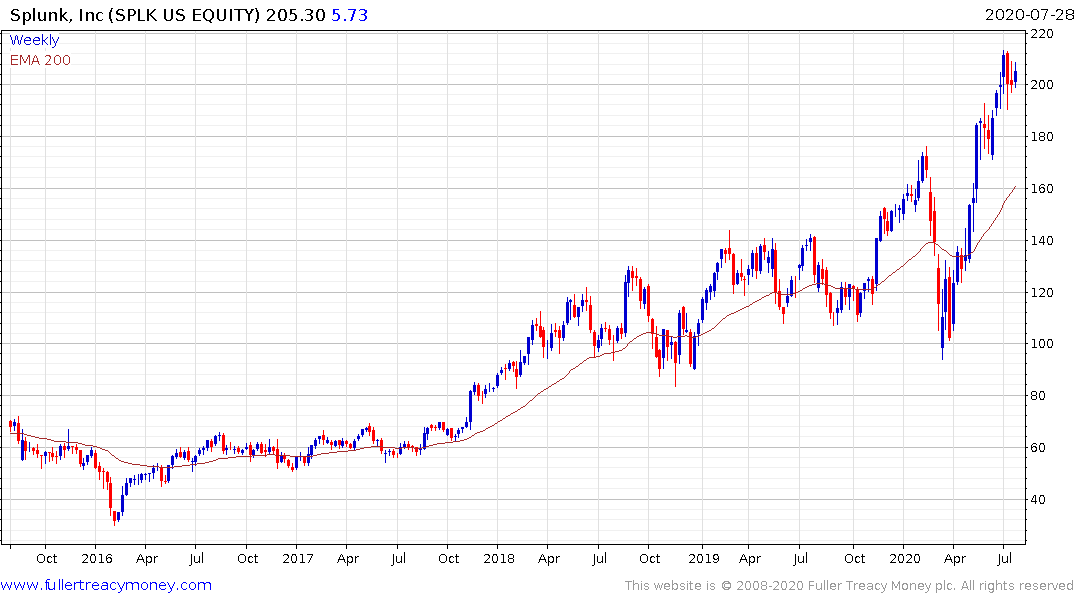This screenshot has width=1075, height=600.
Task: Click the chart date 2020-07-28
Action: coord(1029,15)
